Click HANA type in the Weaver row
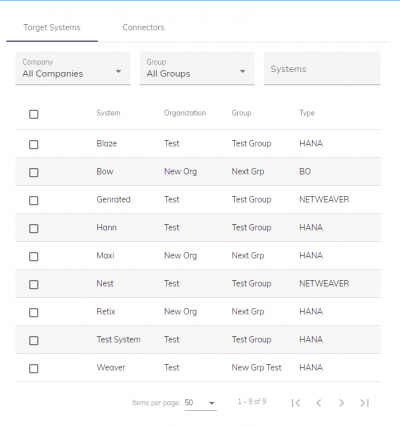 coord(311,367)
